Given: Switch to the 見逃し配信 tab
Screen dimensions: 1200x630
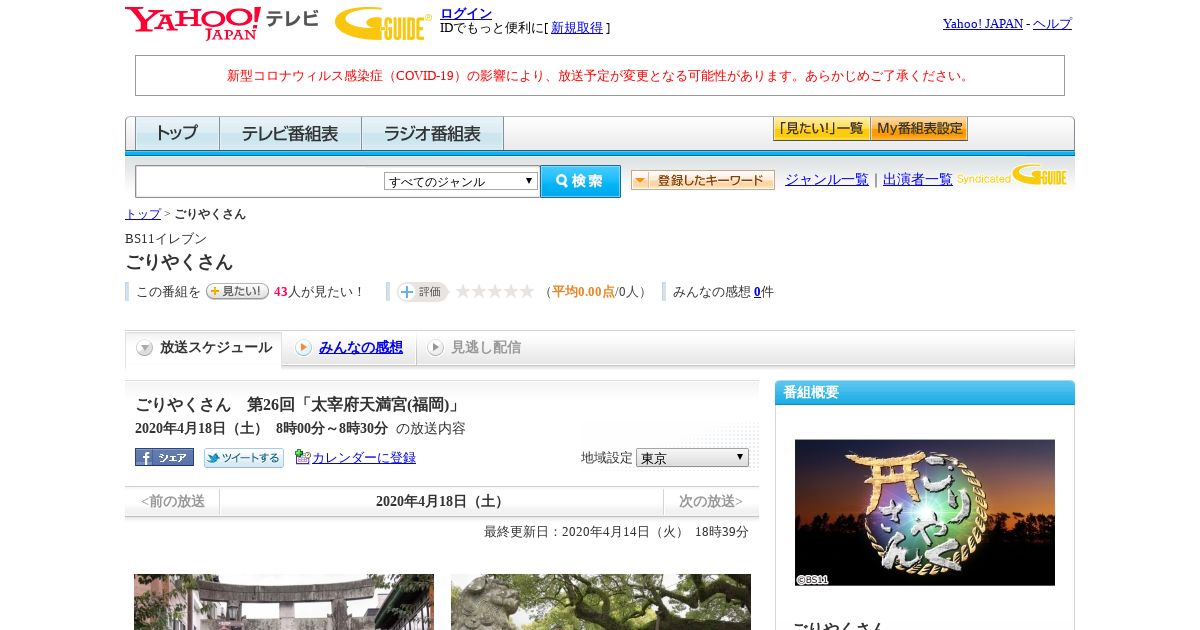Looking at the screenshot, I should (474, 348).
